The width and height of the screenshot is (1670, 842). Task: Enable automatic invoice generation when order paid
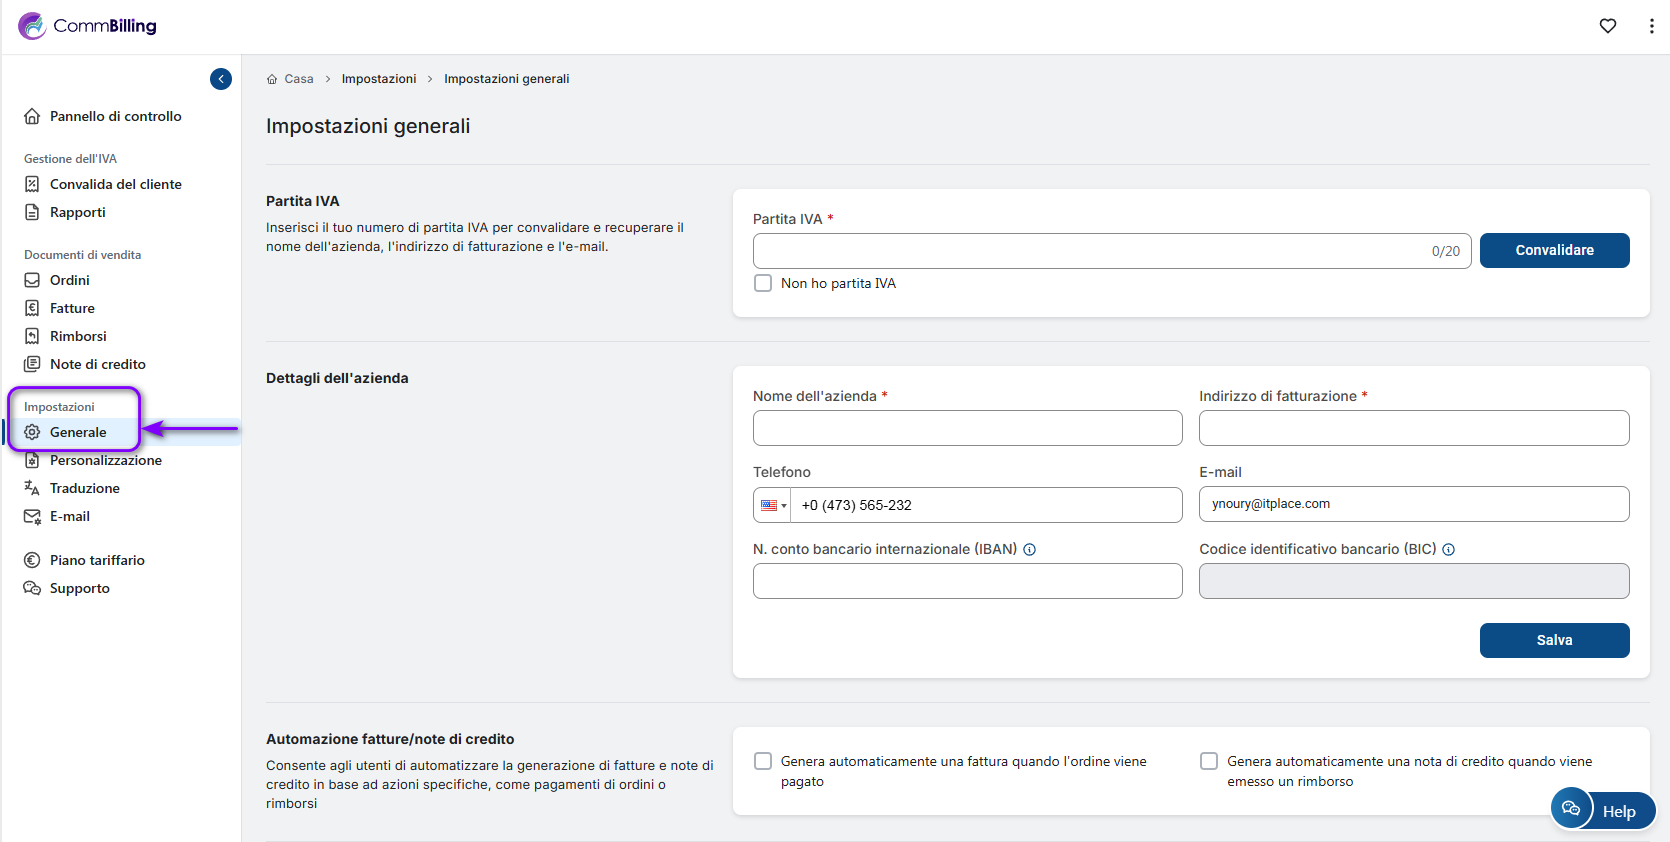coord(763,761)
